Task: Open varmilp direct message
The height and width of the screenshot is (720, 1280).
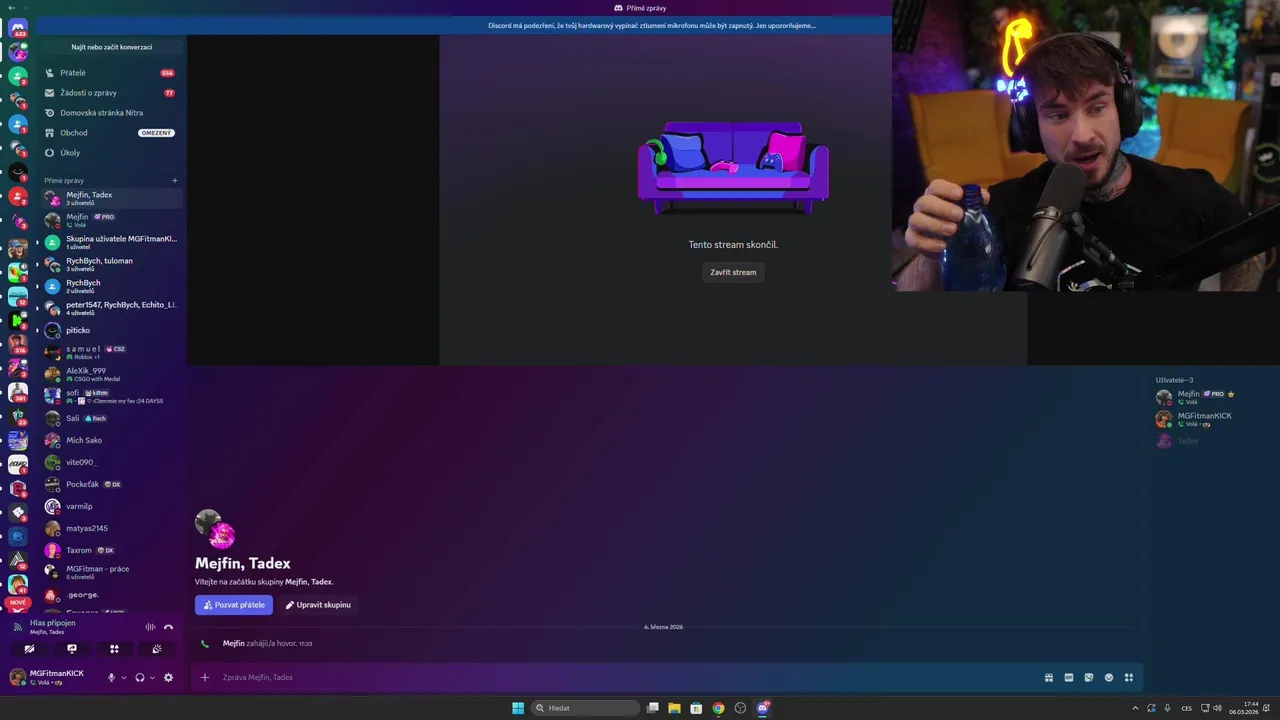Action: click(x=111, y=506)
